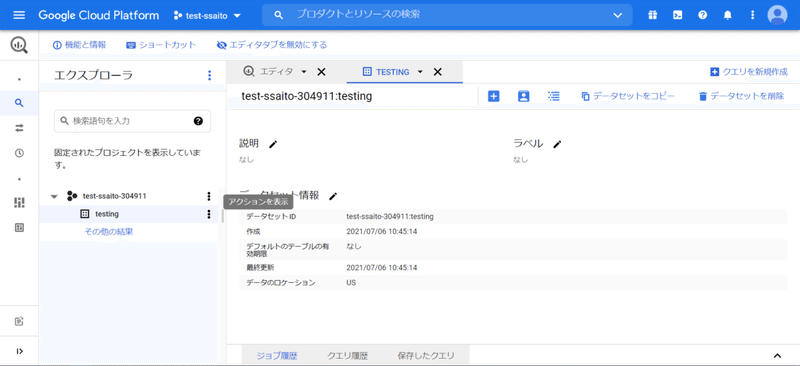Open ショートカット keyboard shortcuts

point(161,45)
